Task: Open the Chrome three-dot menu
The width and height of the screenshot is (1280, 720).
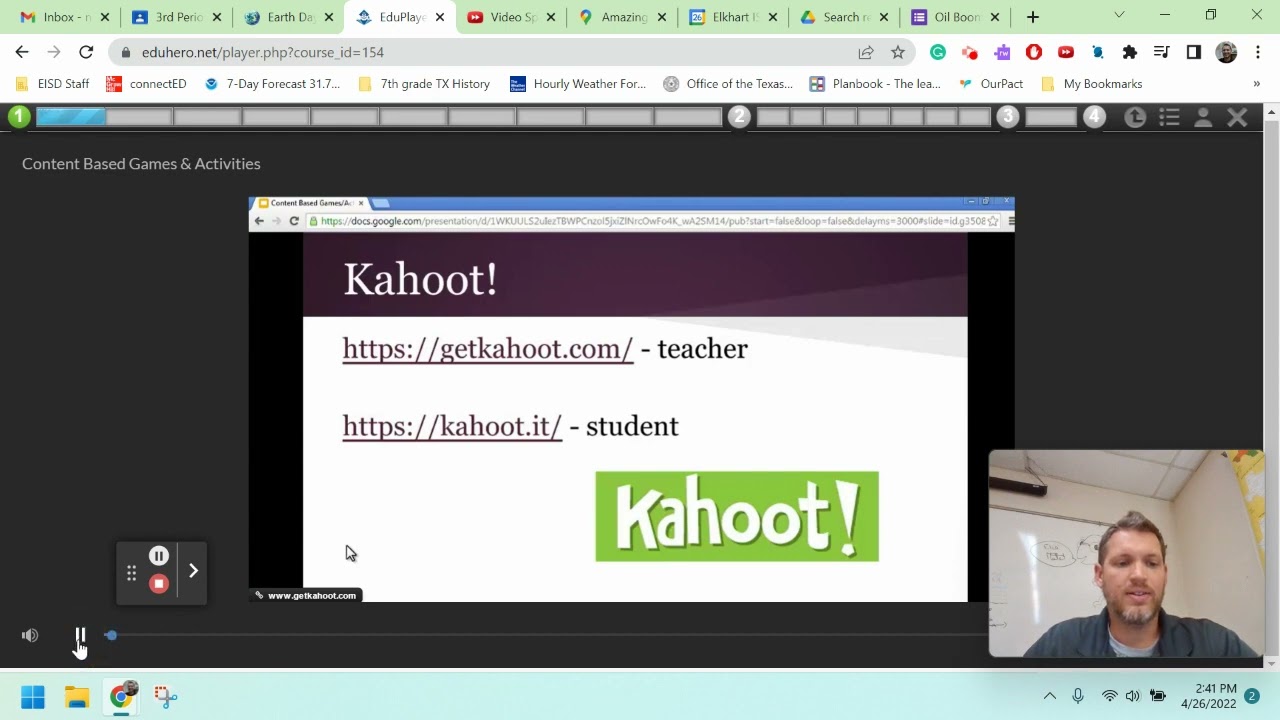Action: pos(1258,52)
